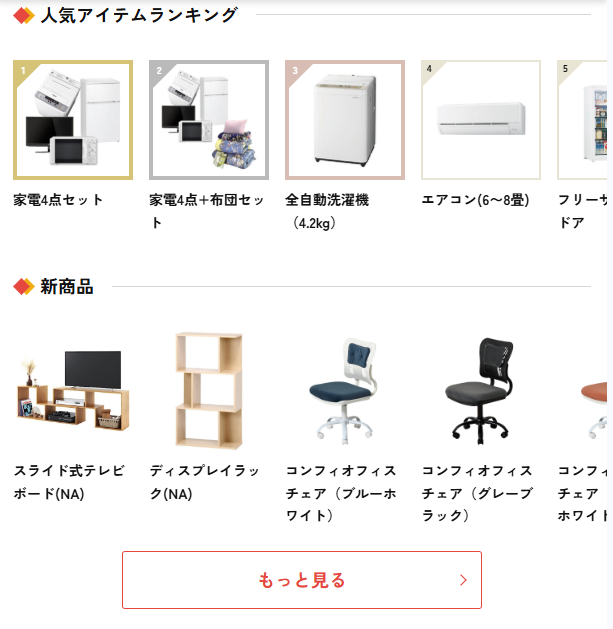This screenshot has width=613, height=629.
Task: Click the コンフィオフィスチェア（ブルーホワイト）title
Action: [x=341, y=493]
